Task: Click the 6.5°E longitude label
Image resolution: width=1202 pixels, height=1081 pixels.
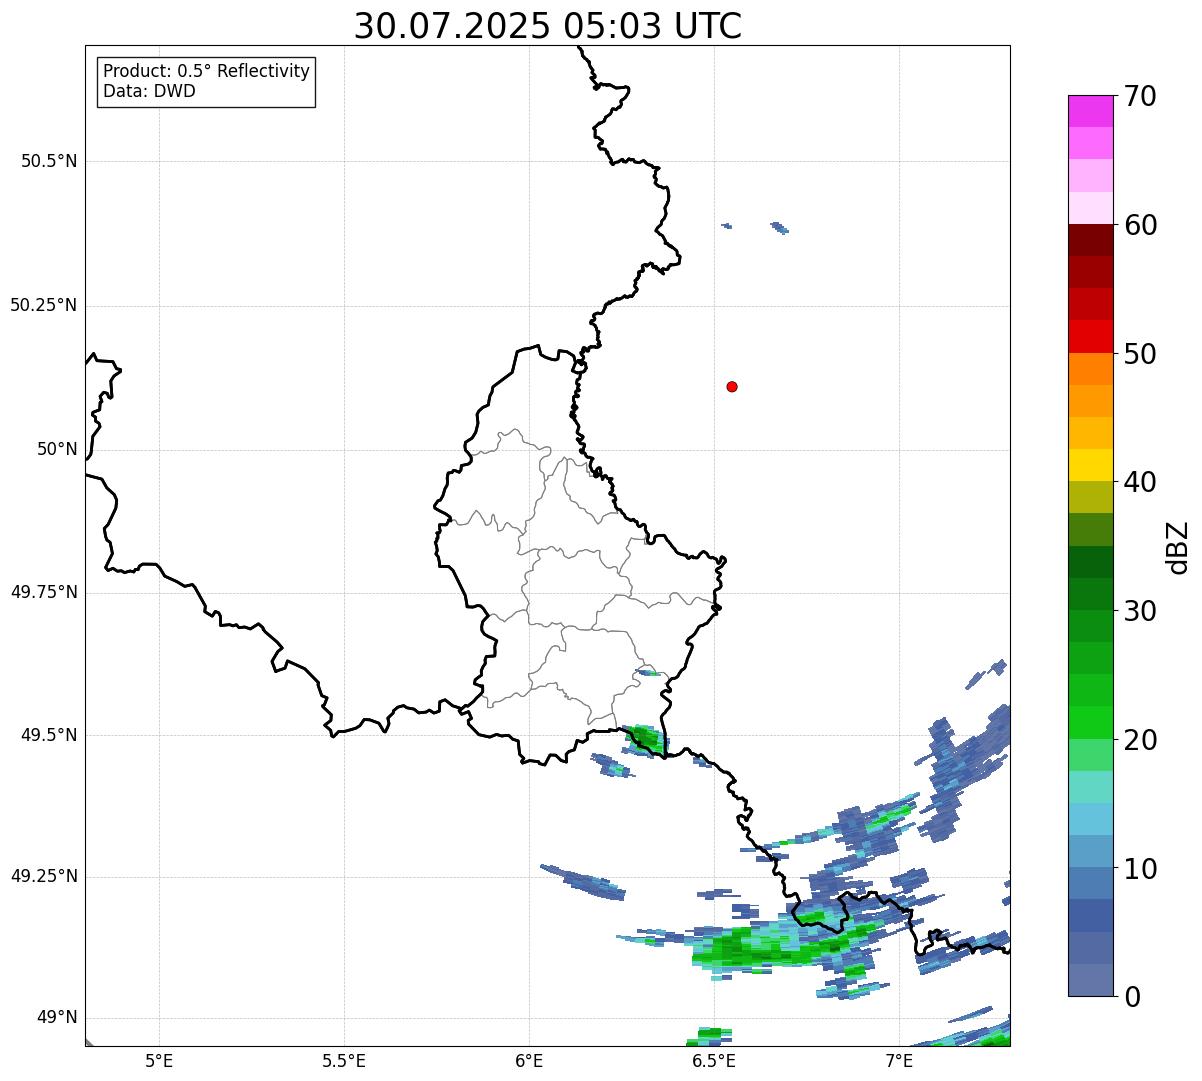Action: click(x=714, y=1061)
